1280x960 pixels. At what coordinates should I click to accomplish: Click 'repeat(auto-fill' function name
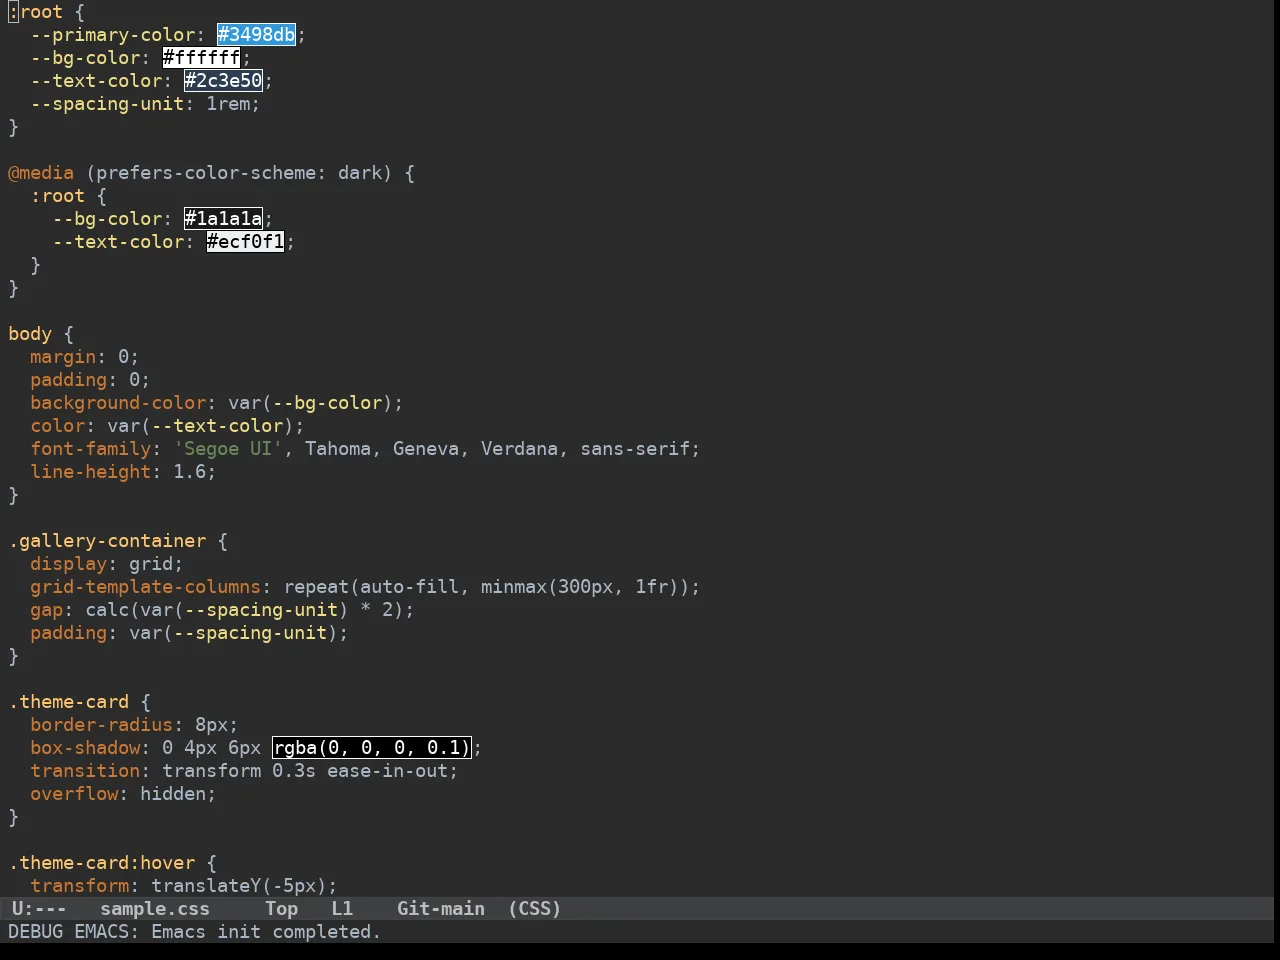pyautogui.click(x=372, y=587)
